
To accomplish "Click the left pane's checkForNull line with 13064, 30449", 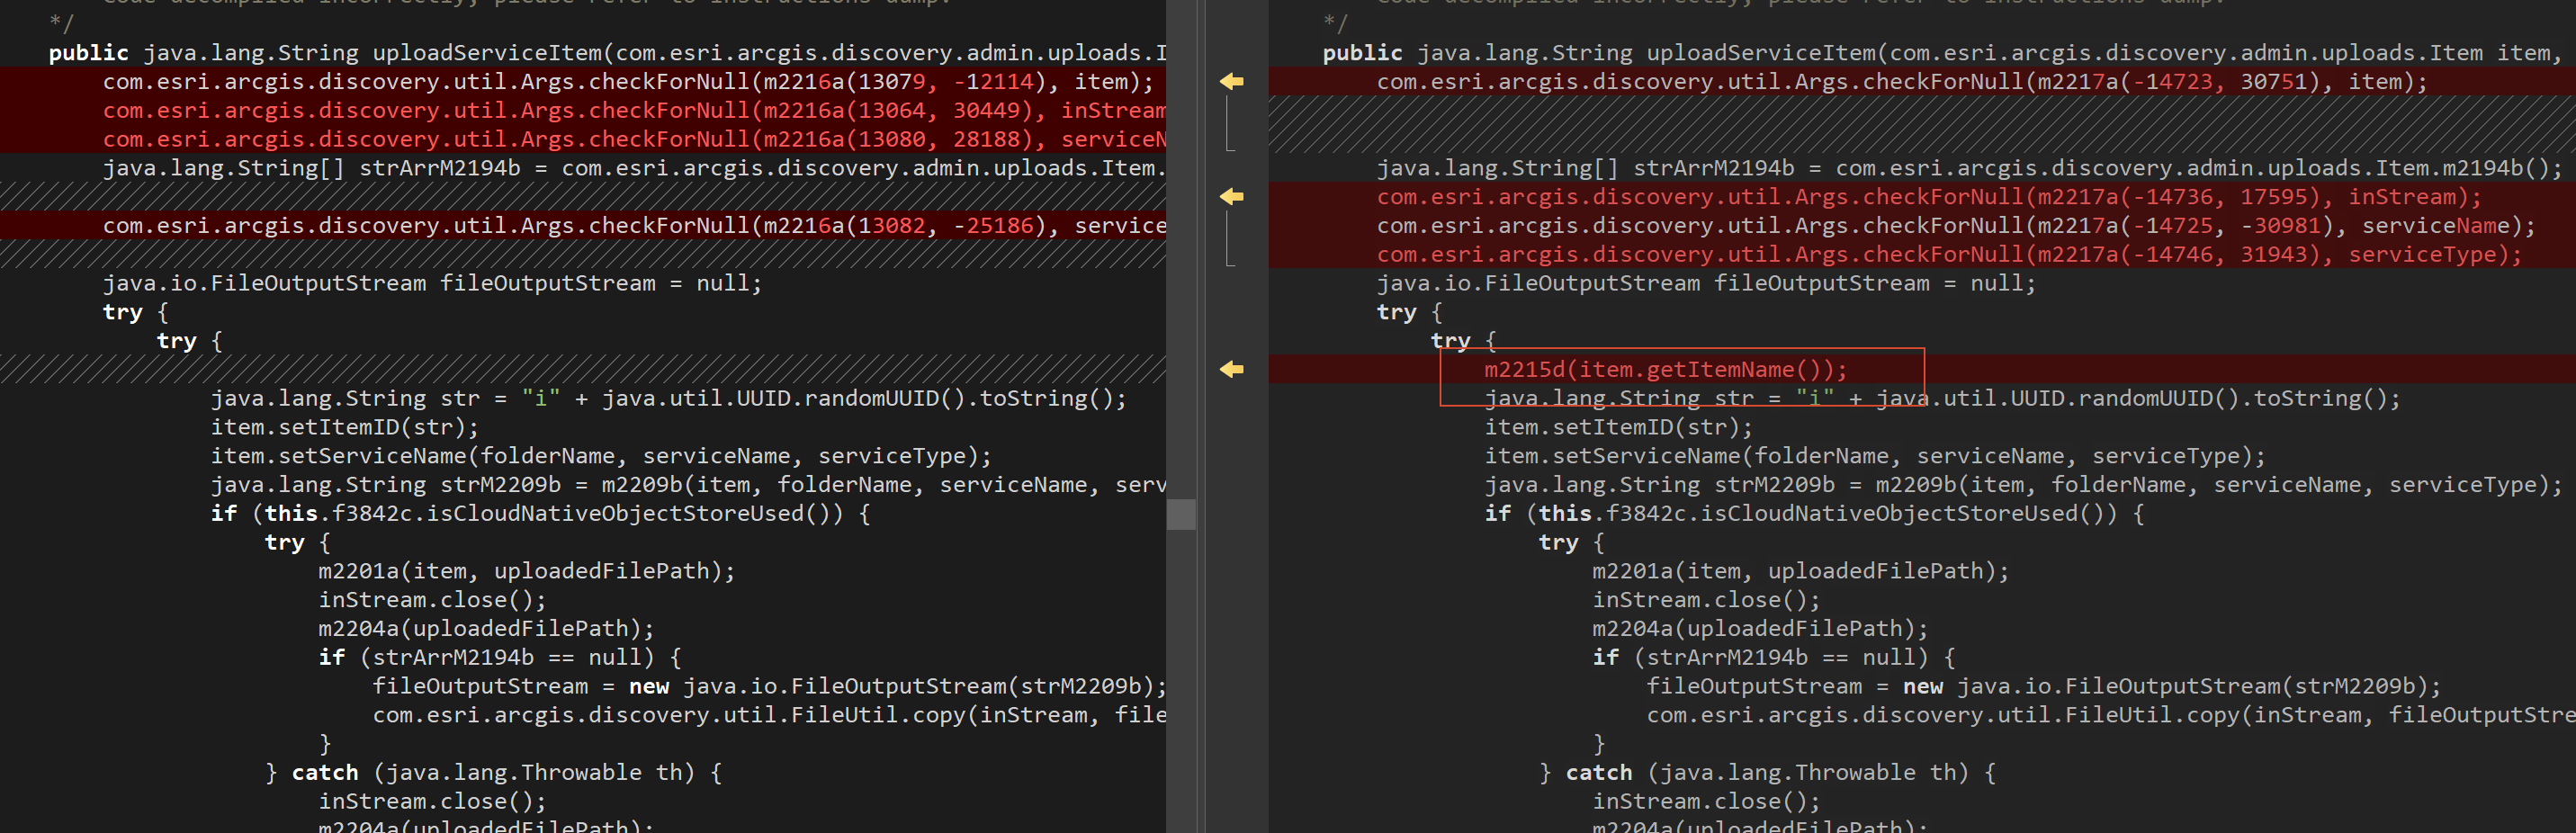I will pyautogui.click(x=634, y=110).
